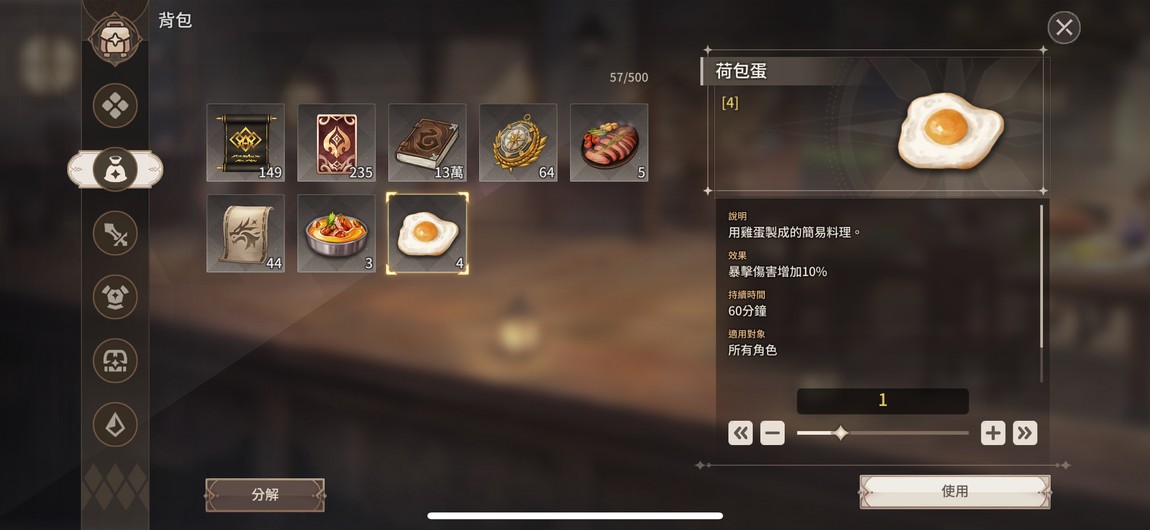Open the backpack icon at sidebar top

pos(114,40)
